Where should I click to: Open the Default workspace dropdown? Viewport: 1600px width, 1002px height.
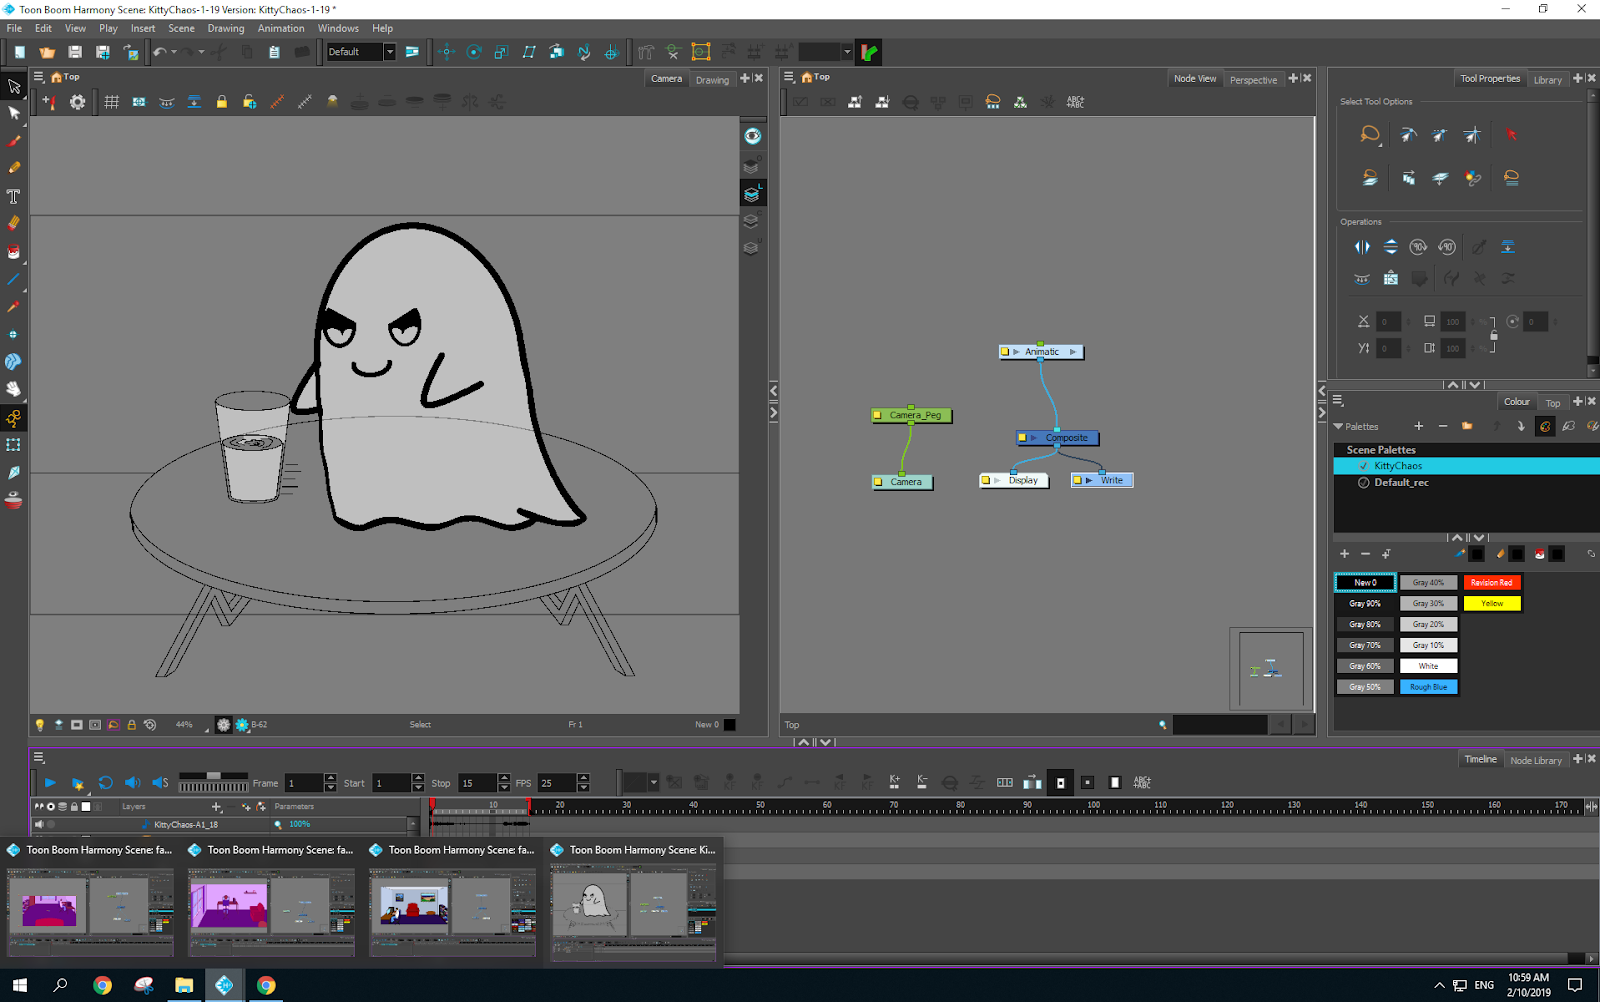pyautogui.click(x=390, y=52)
